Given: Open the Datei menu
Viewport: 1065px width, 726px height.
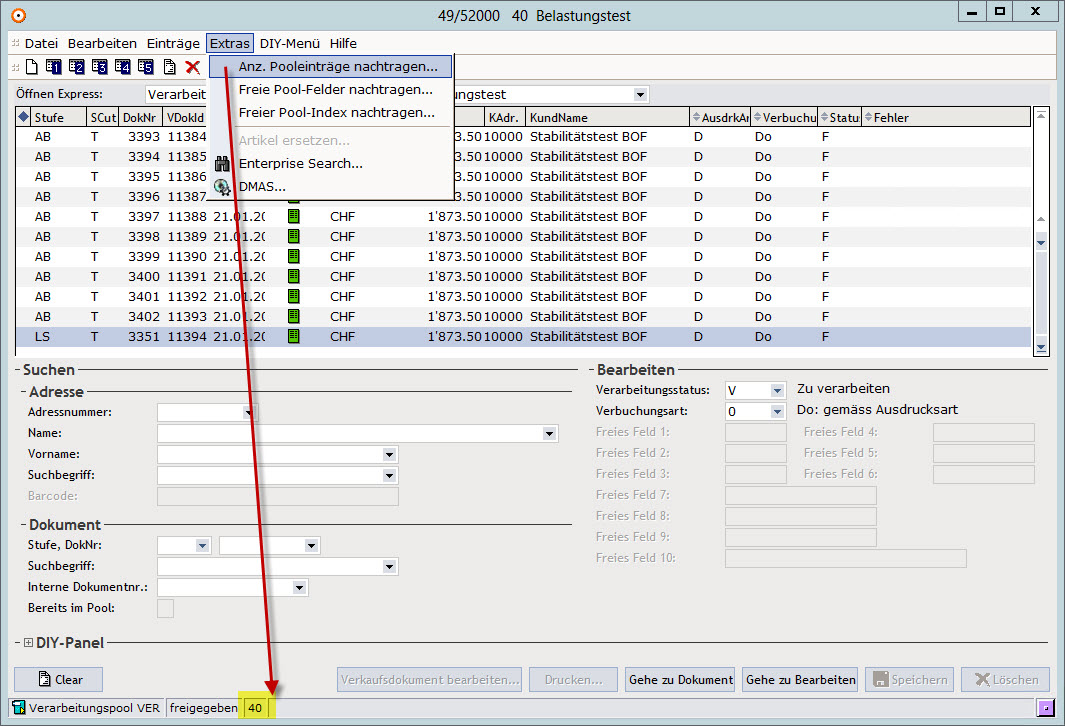Looking at the screenshot, I should tap(41, 43).
